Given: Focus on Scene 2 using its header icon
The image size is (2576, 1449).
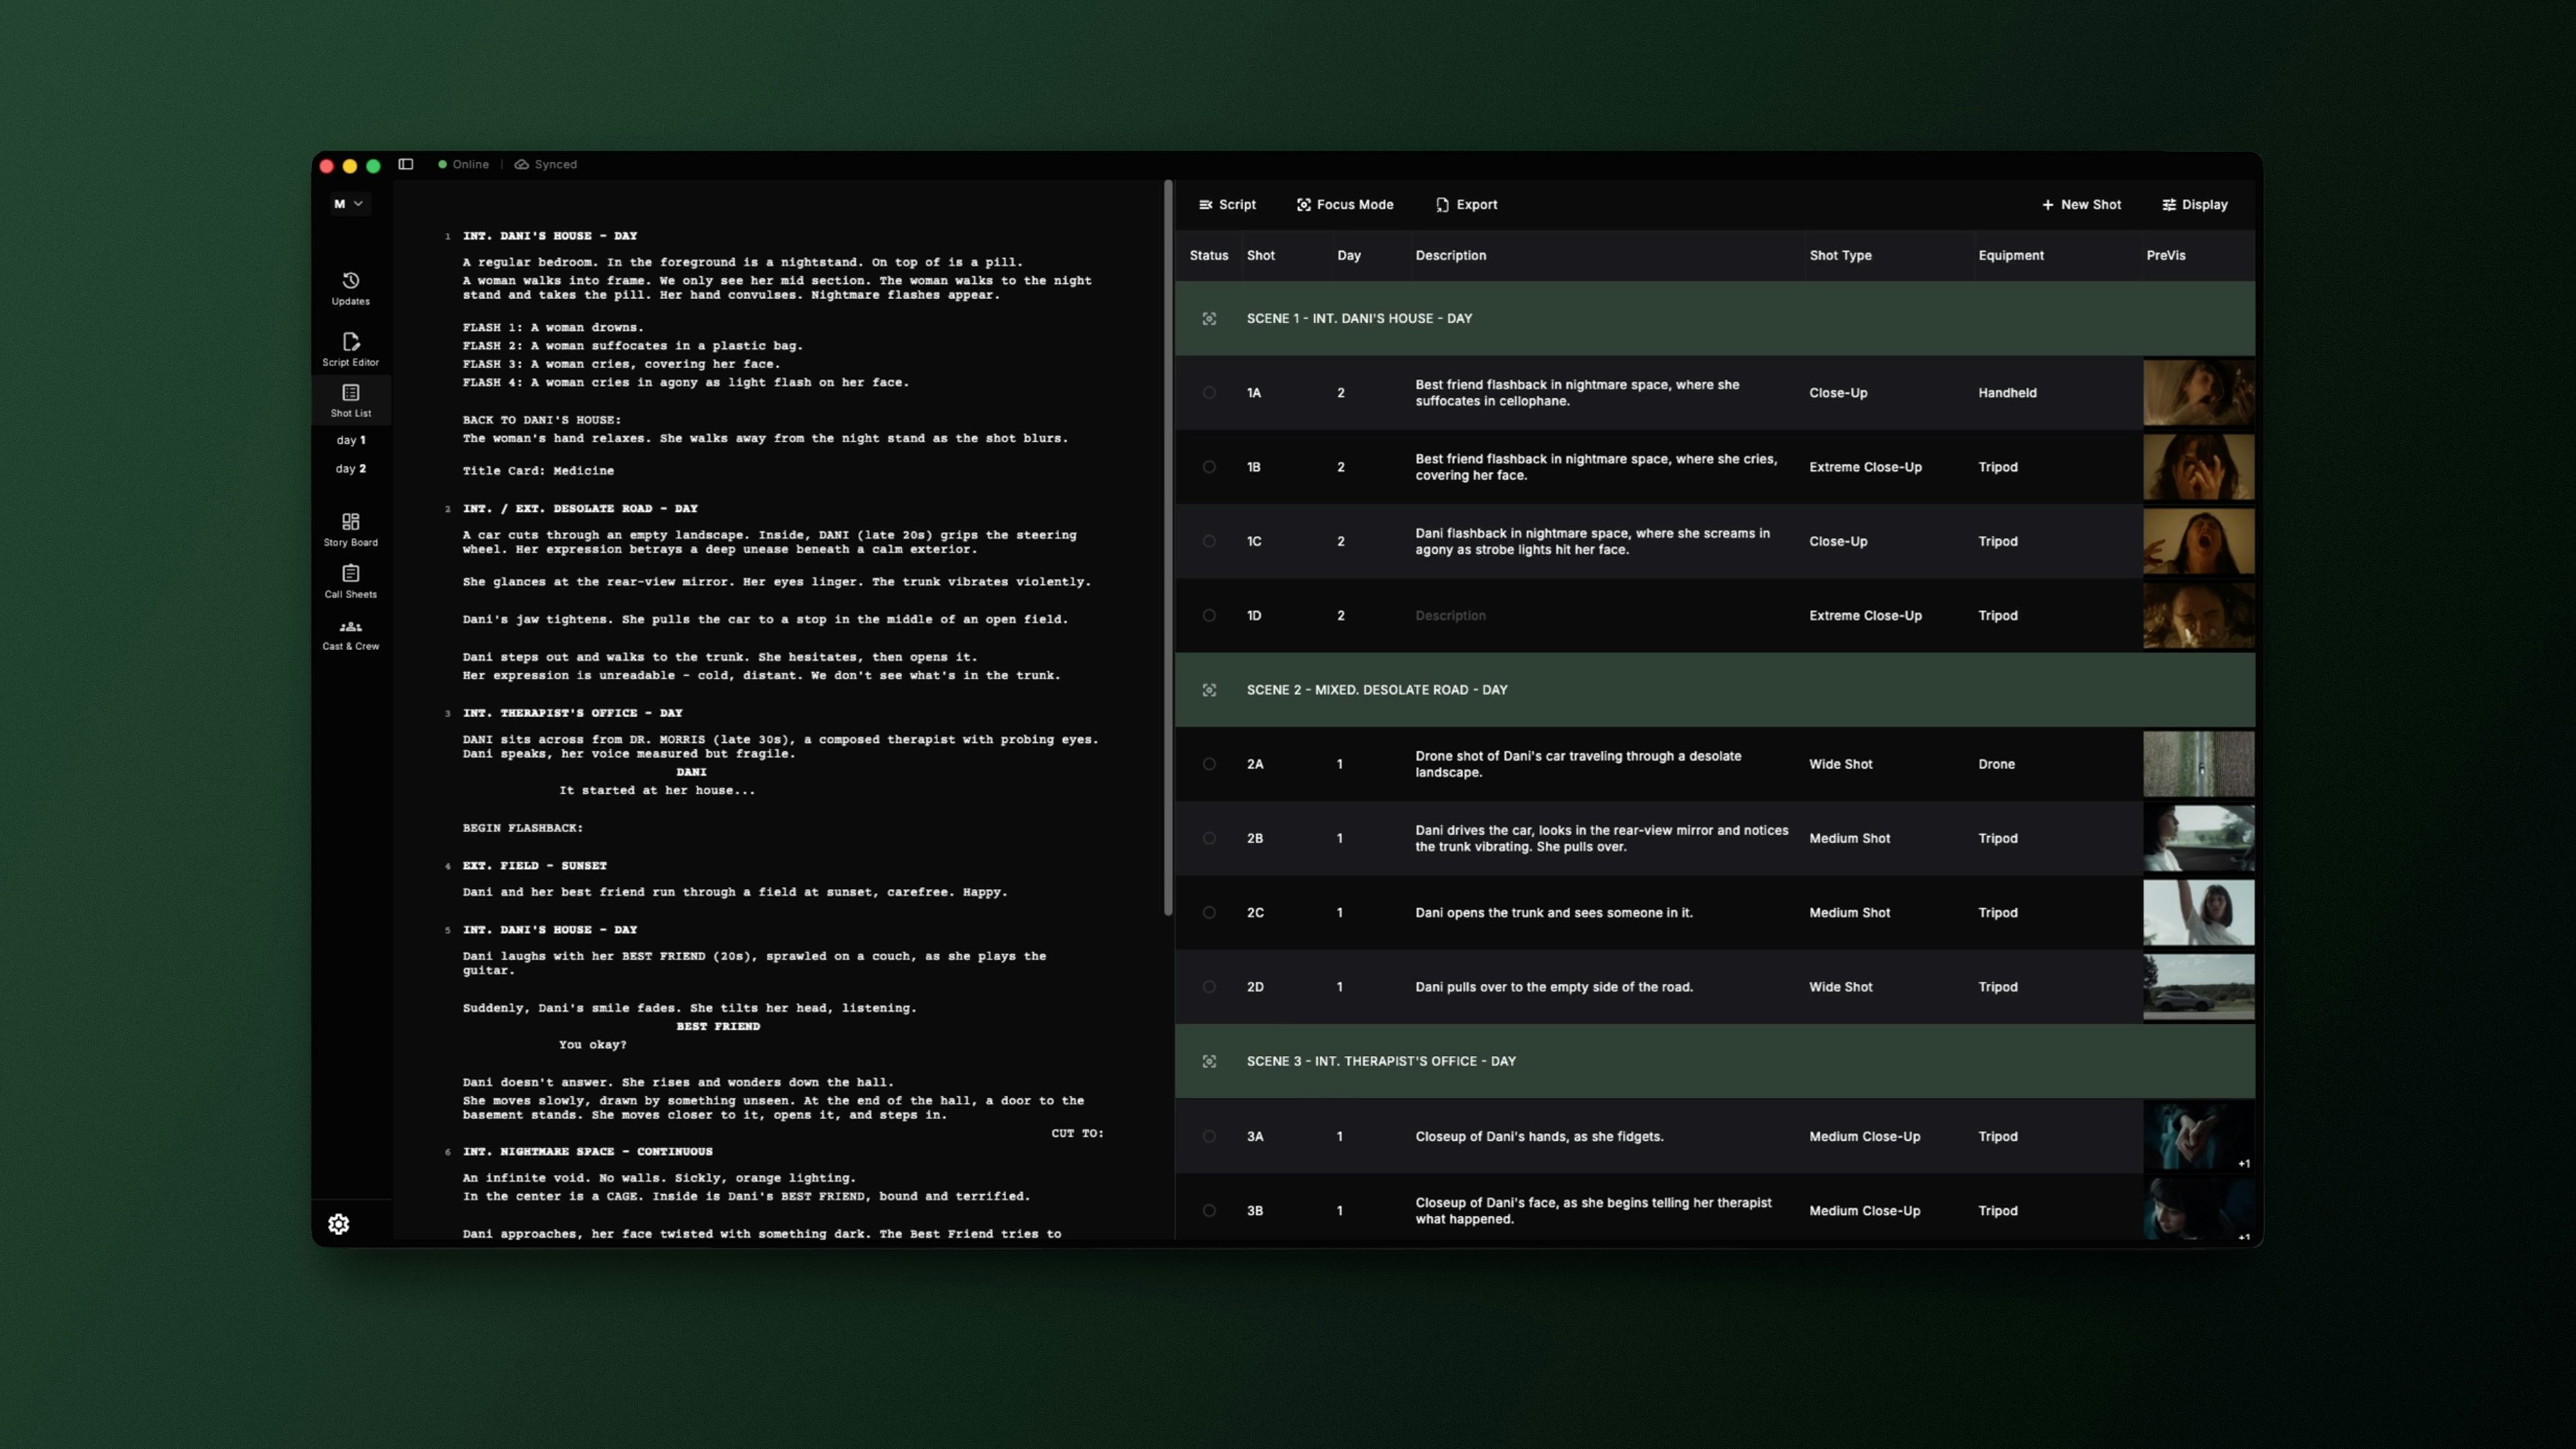Looking at the screenshot, I should pos(1209,690).
